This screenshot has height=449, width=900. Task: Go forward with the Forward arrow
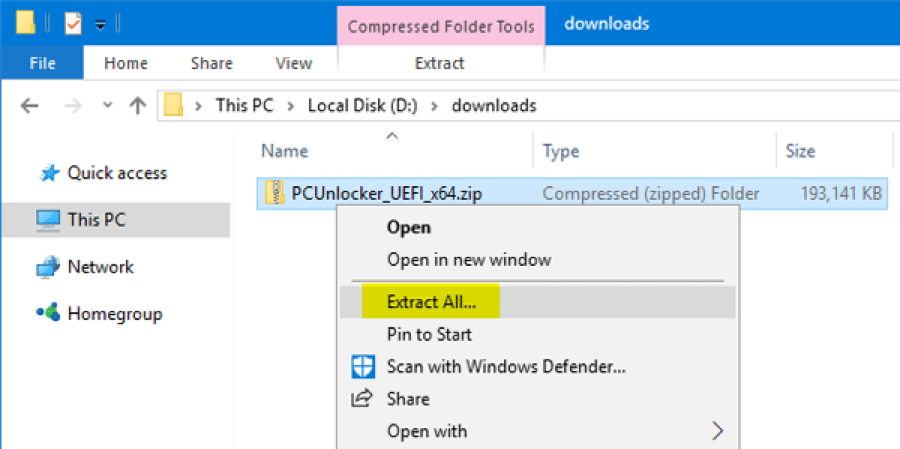pyautogui.click(x=72, y=106)
